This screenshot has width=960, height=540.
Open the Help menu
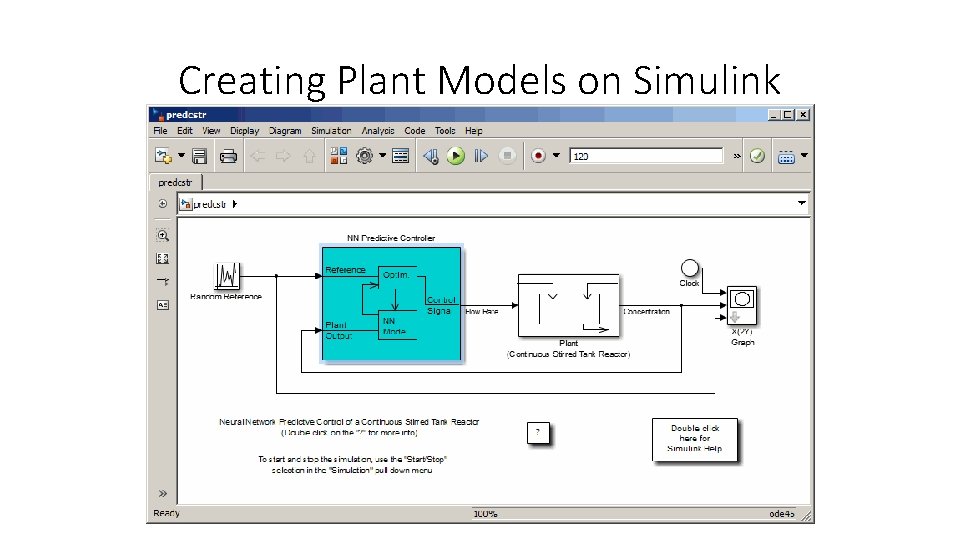tap(473, 130)
